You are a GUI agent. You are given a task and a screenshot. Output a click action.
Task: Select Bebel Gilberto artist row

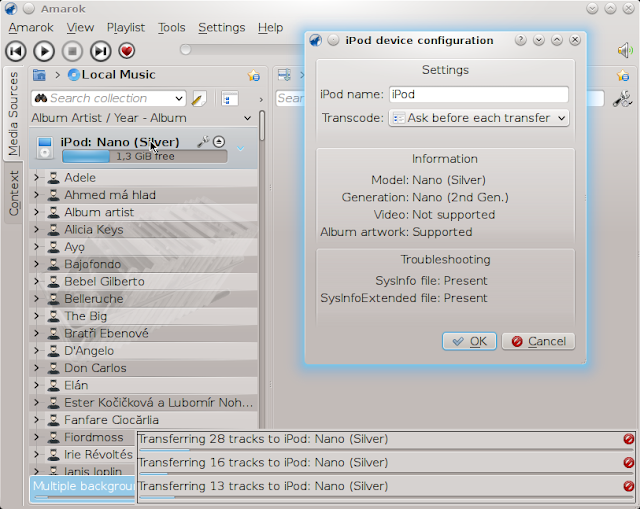pyautogui.click(x=143, y=281)
